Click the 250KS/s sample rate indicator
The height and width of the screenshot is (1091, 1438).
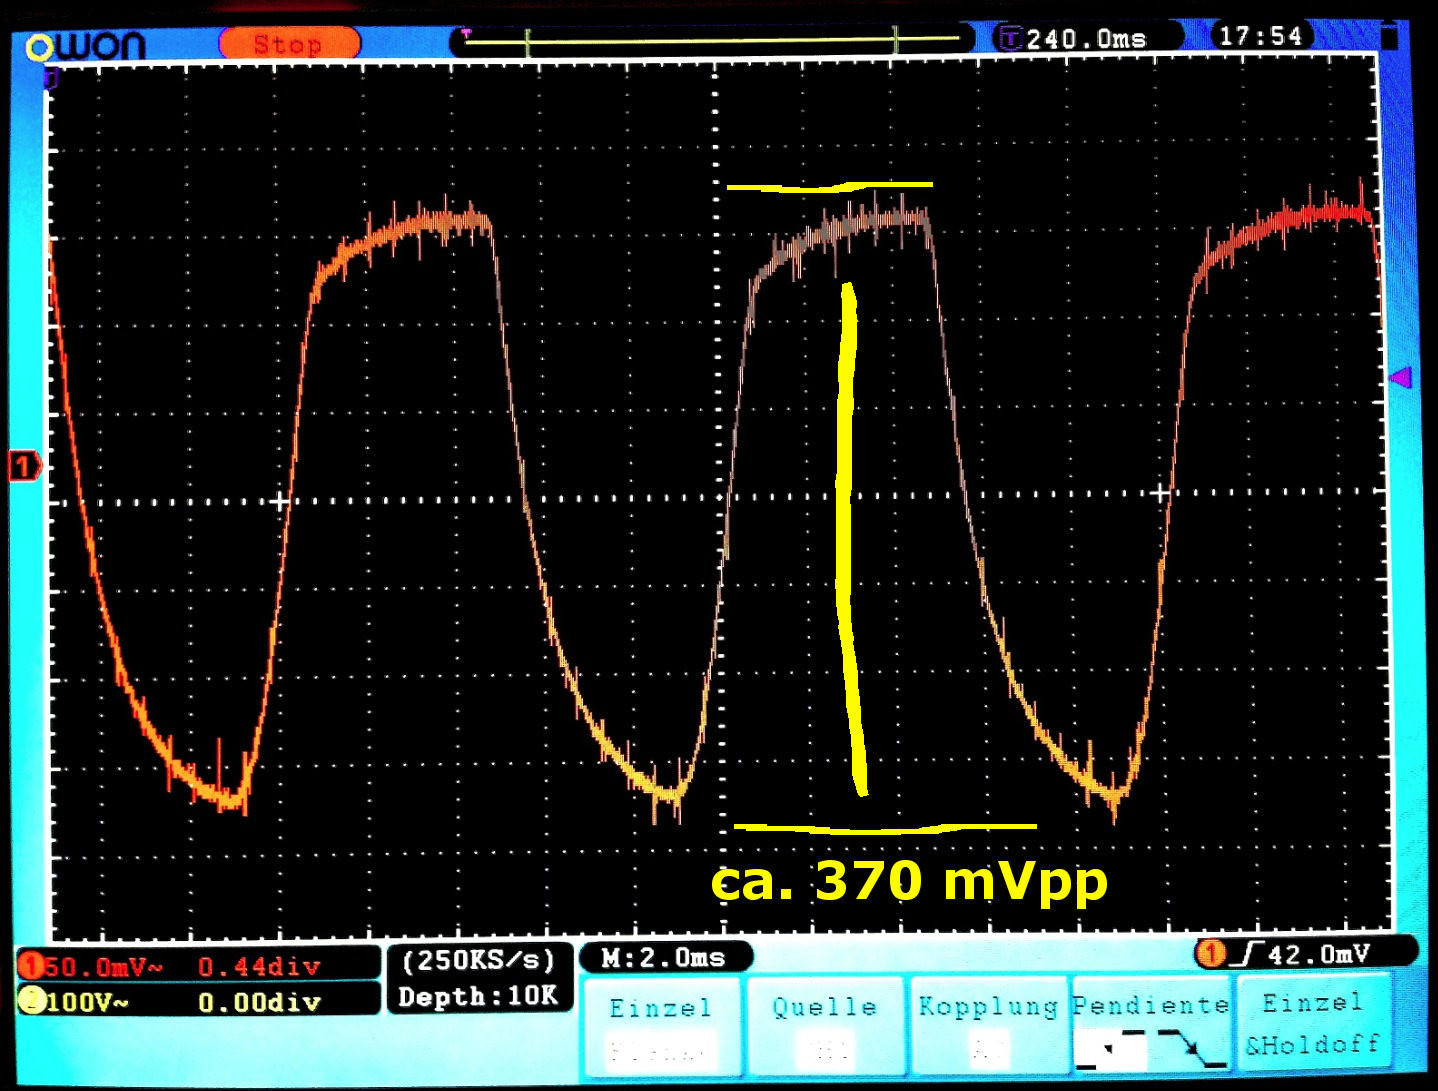(x=478, y=961)
